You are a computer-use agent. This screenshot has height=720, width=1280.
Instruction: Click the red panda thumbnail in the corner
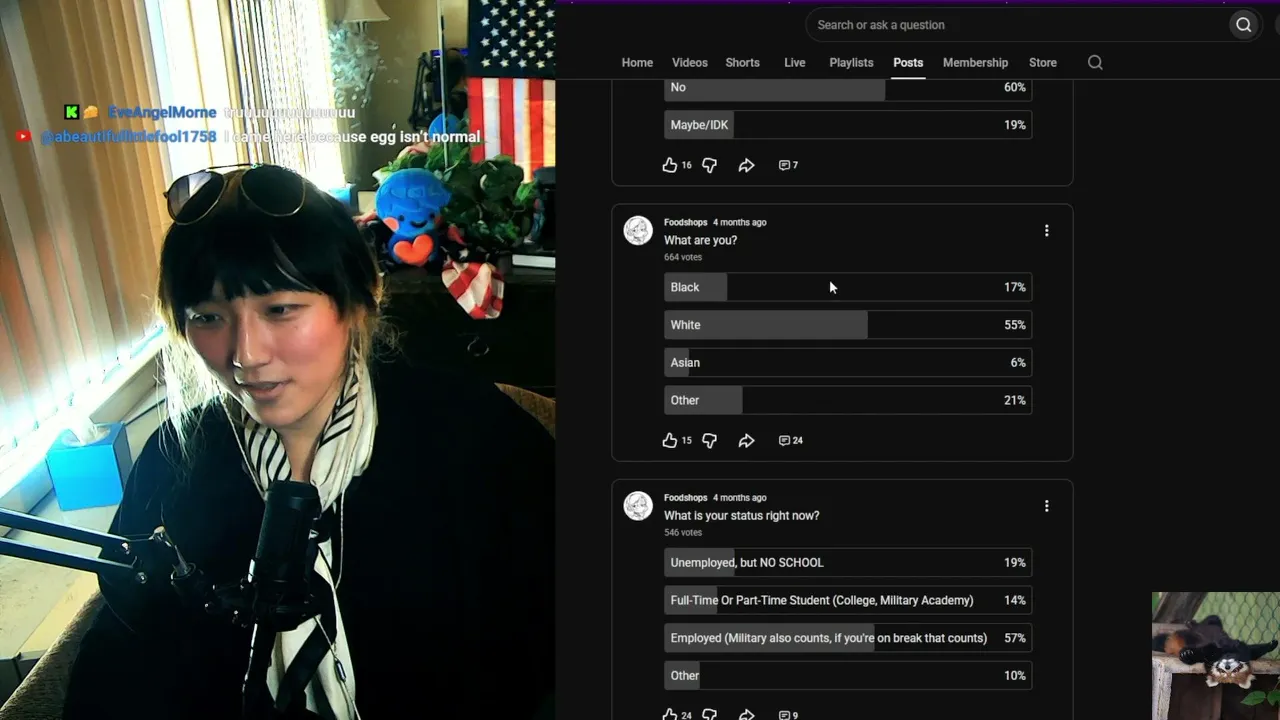pyautogui.click(x=1216, y=656)
